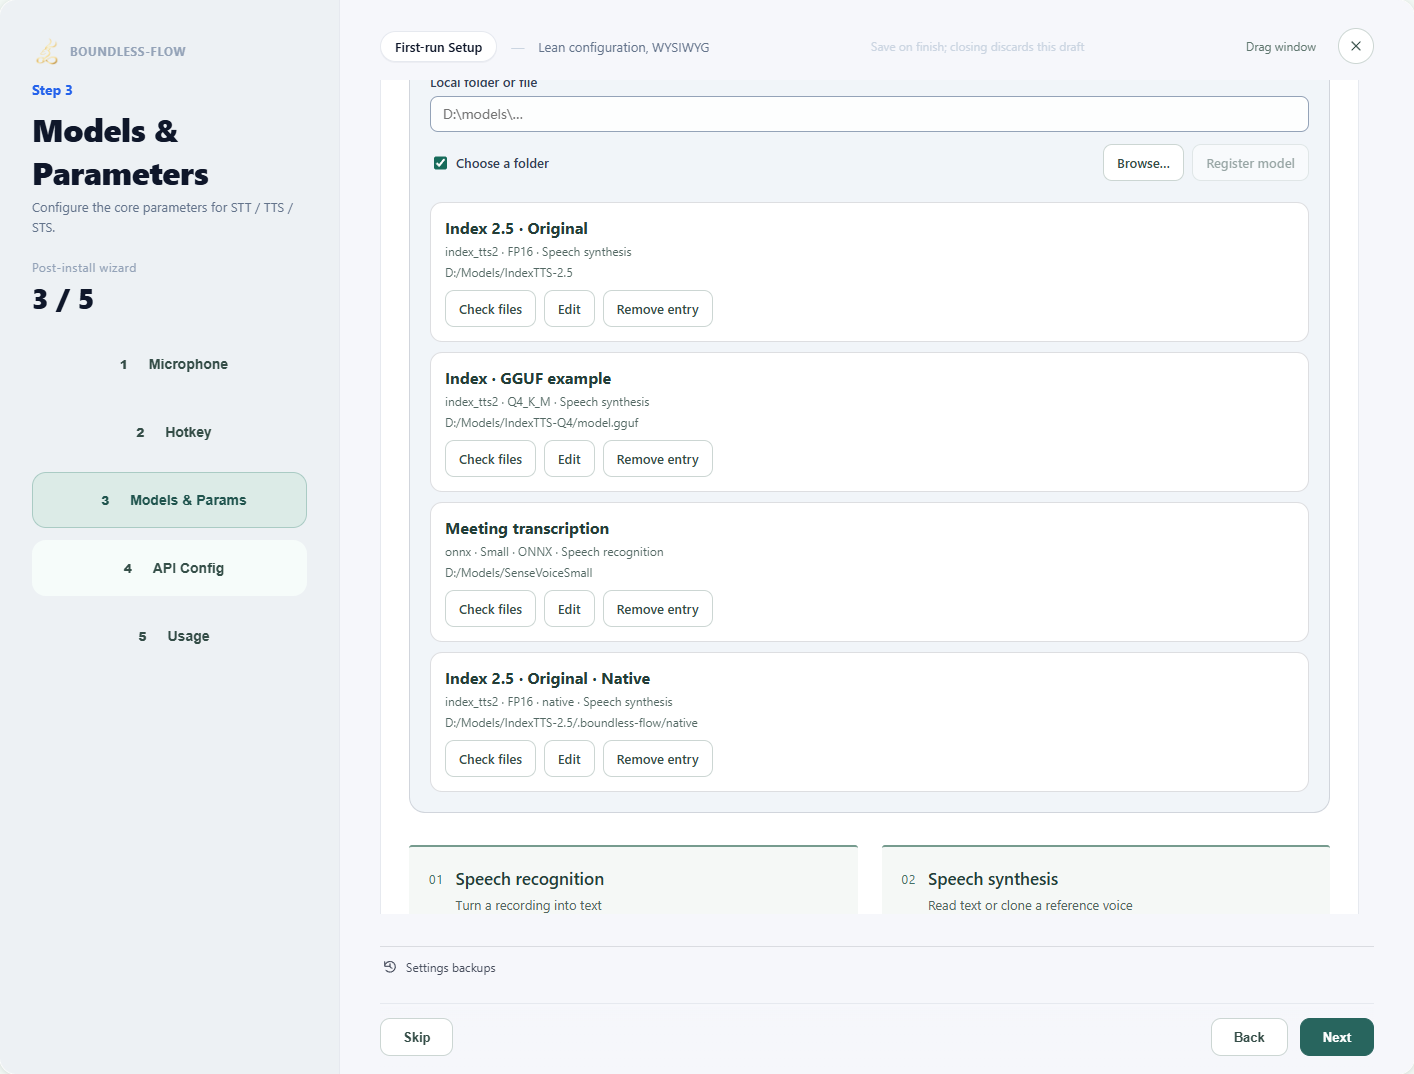
Task: Click the 'Step 3' label
Action: point(52,90)
